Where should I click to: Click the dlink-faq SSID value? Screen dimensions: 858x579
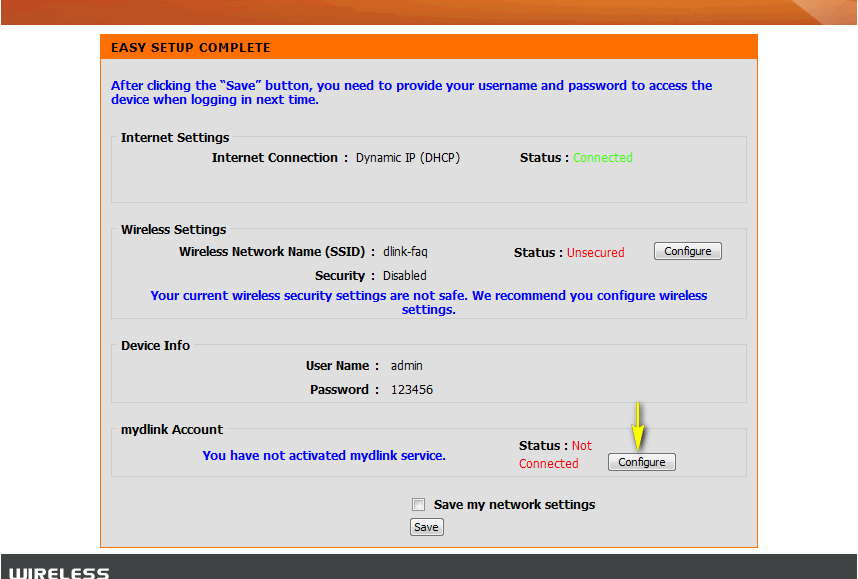[405, 252]
